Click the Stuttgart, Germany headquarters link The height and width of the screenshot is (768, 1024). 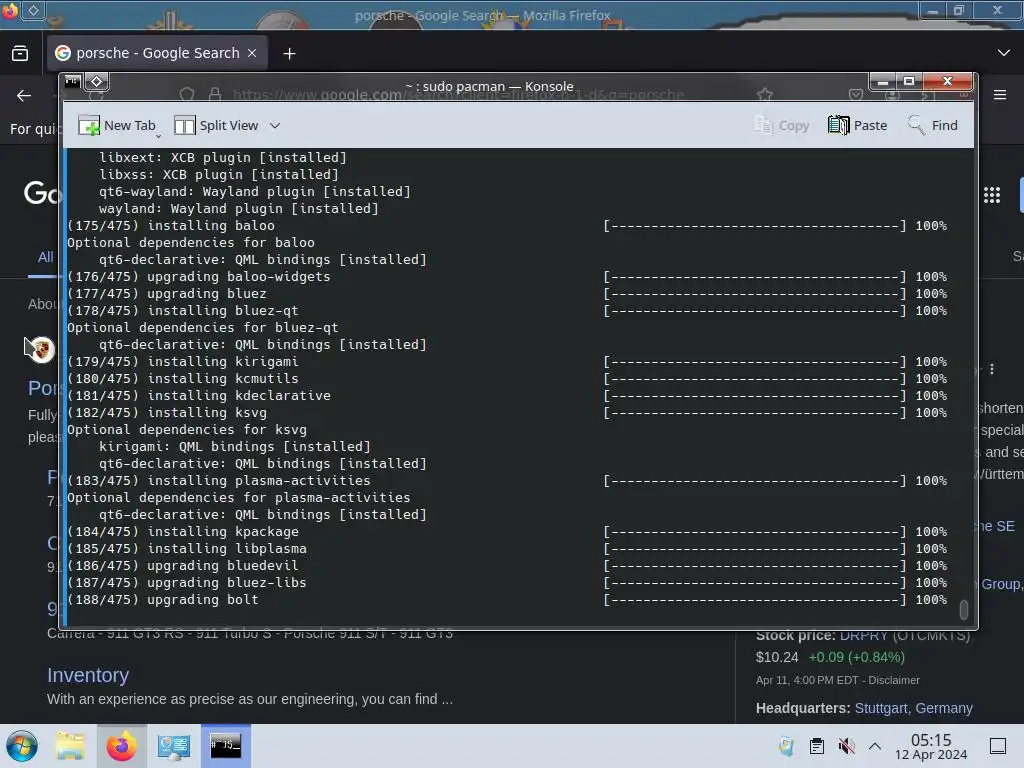(x=914, y=708)
